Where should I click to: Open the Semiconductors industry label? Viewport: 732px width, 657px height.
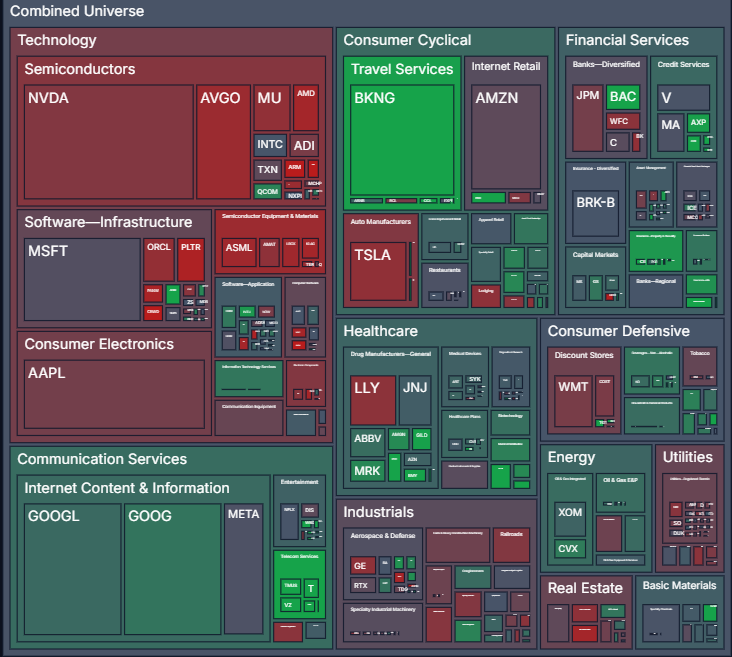[80, 69]
